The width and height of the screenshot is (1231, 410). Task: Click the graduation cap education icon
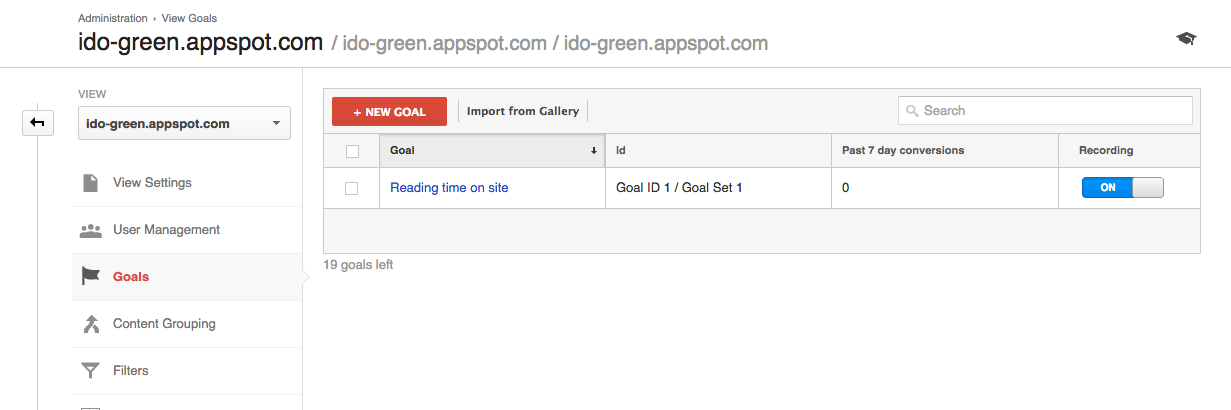click(1186, 39)
